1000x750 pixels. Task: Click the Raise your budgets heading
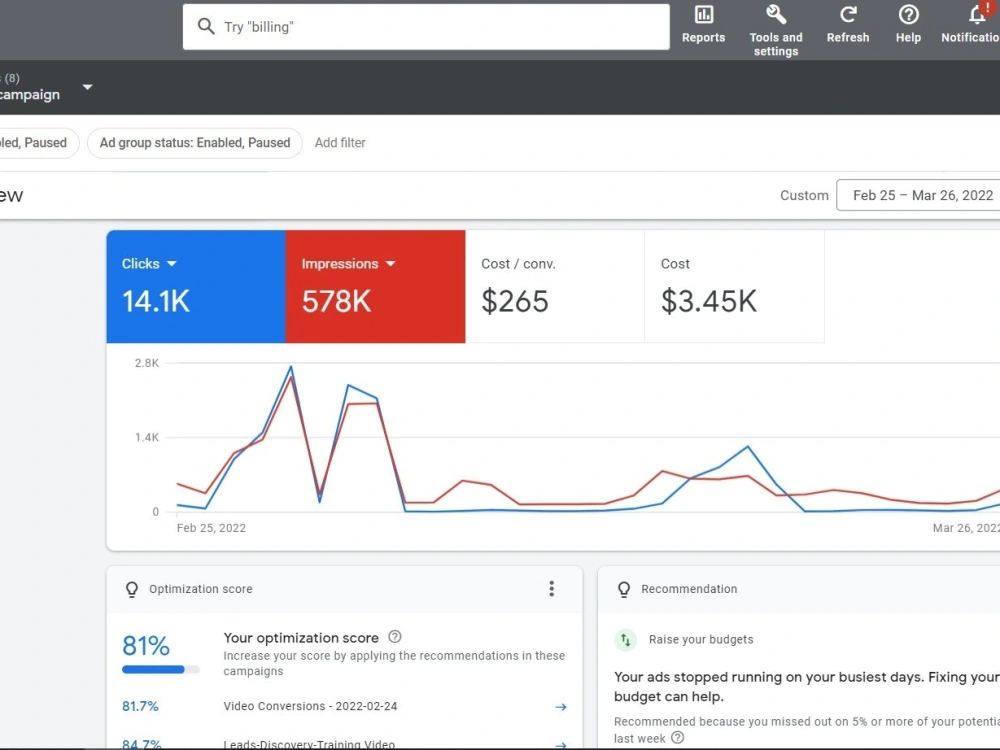(x=701, y=639)
